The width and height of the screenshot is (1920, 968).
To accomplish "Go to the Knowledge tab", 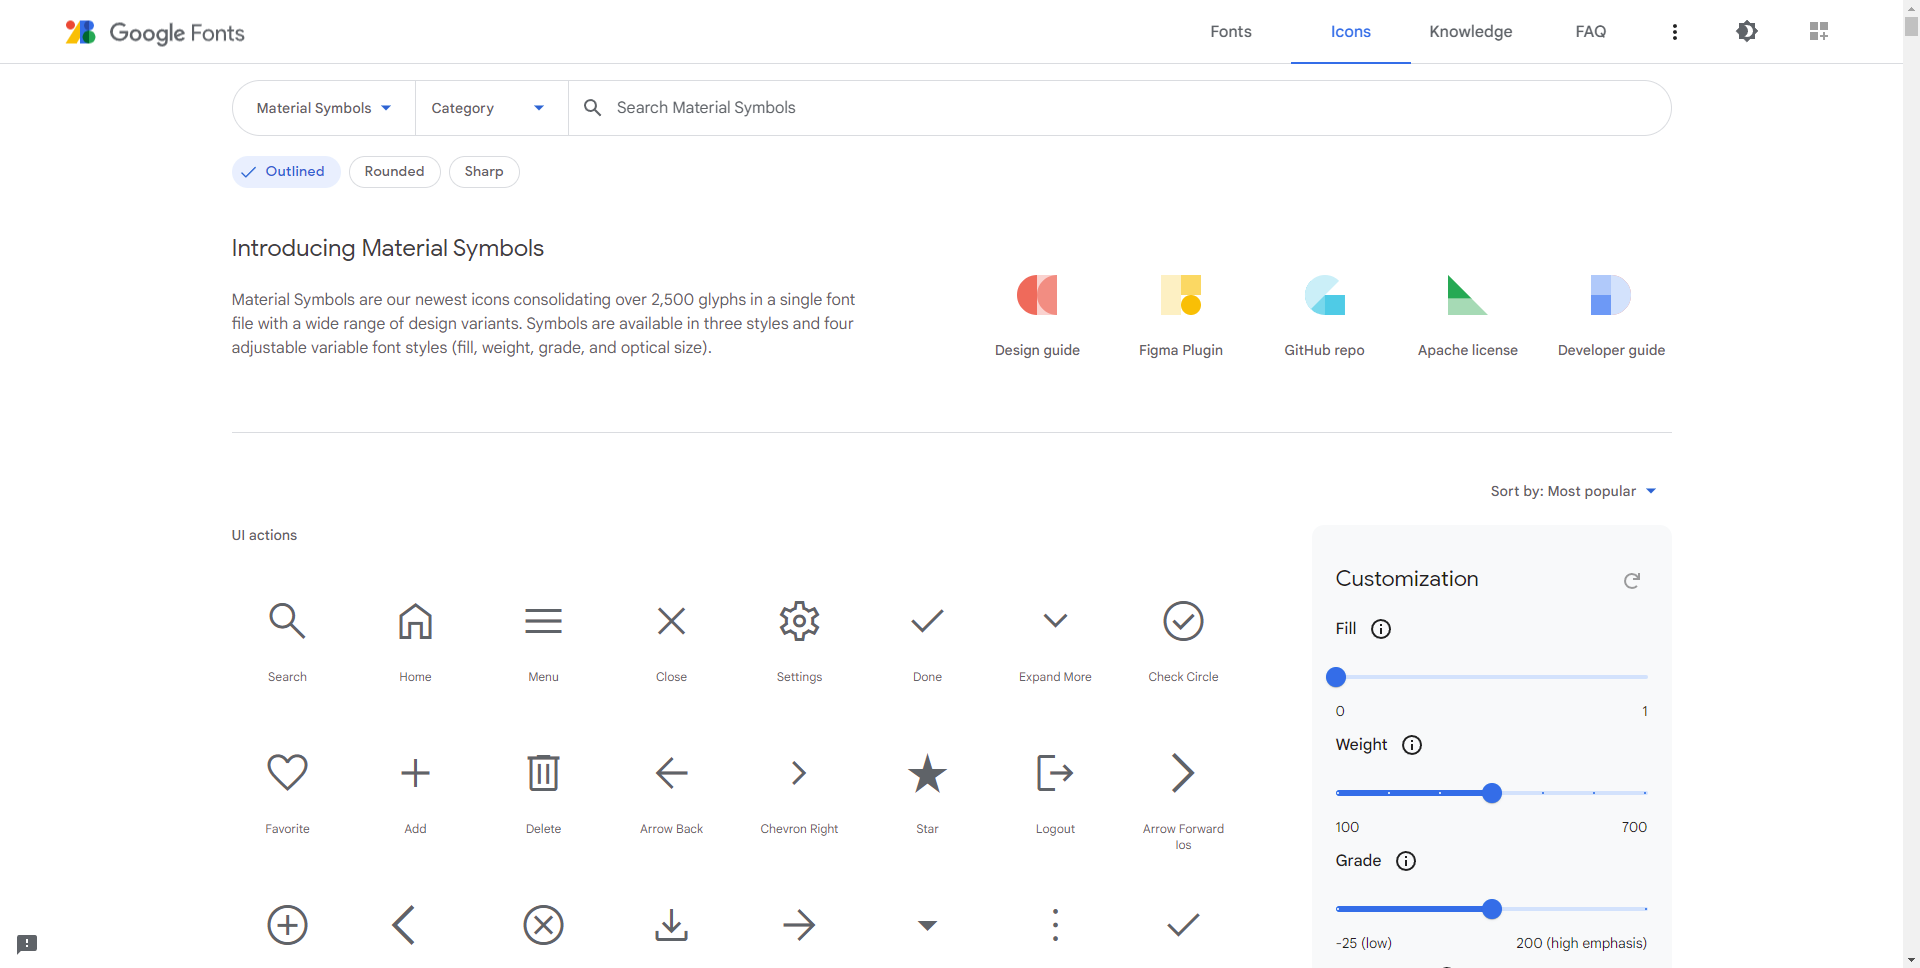I will [x=1471, y=32].
